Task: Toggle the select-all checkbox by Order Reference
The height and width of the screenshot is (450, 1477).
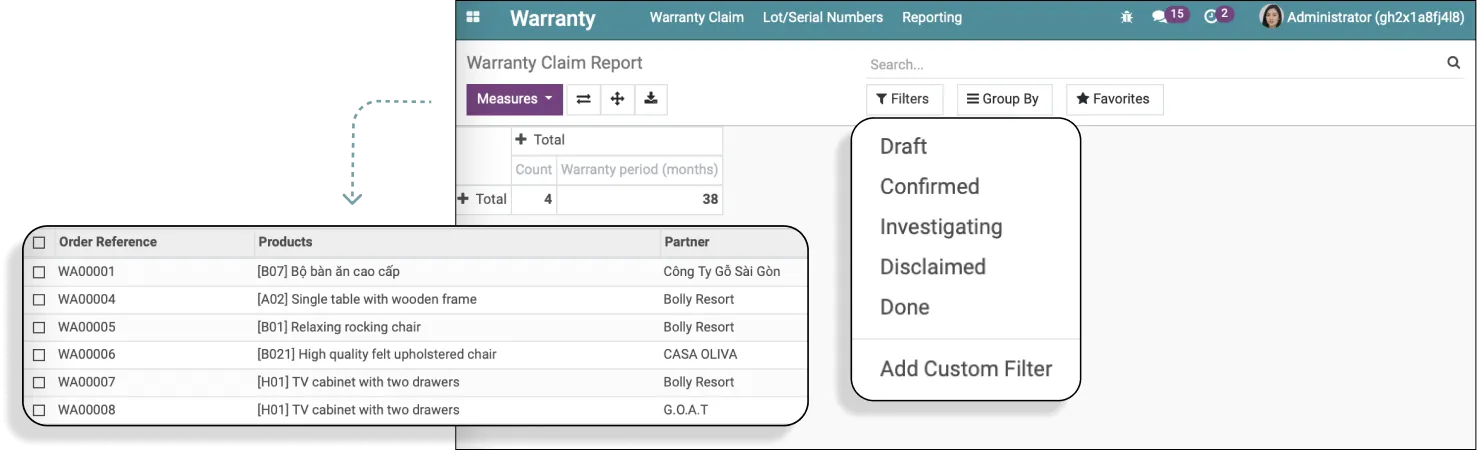Action: click(39, 242)
